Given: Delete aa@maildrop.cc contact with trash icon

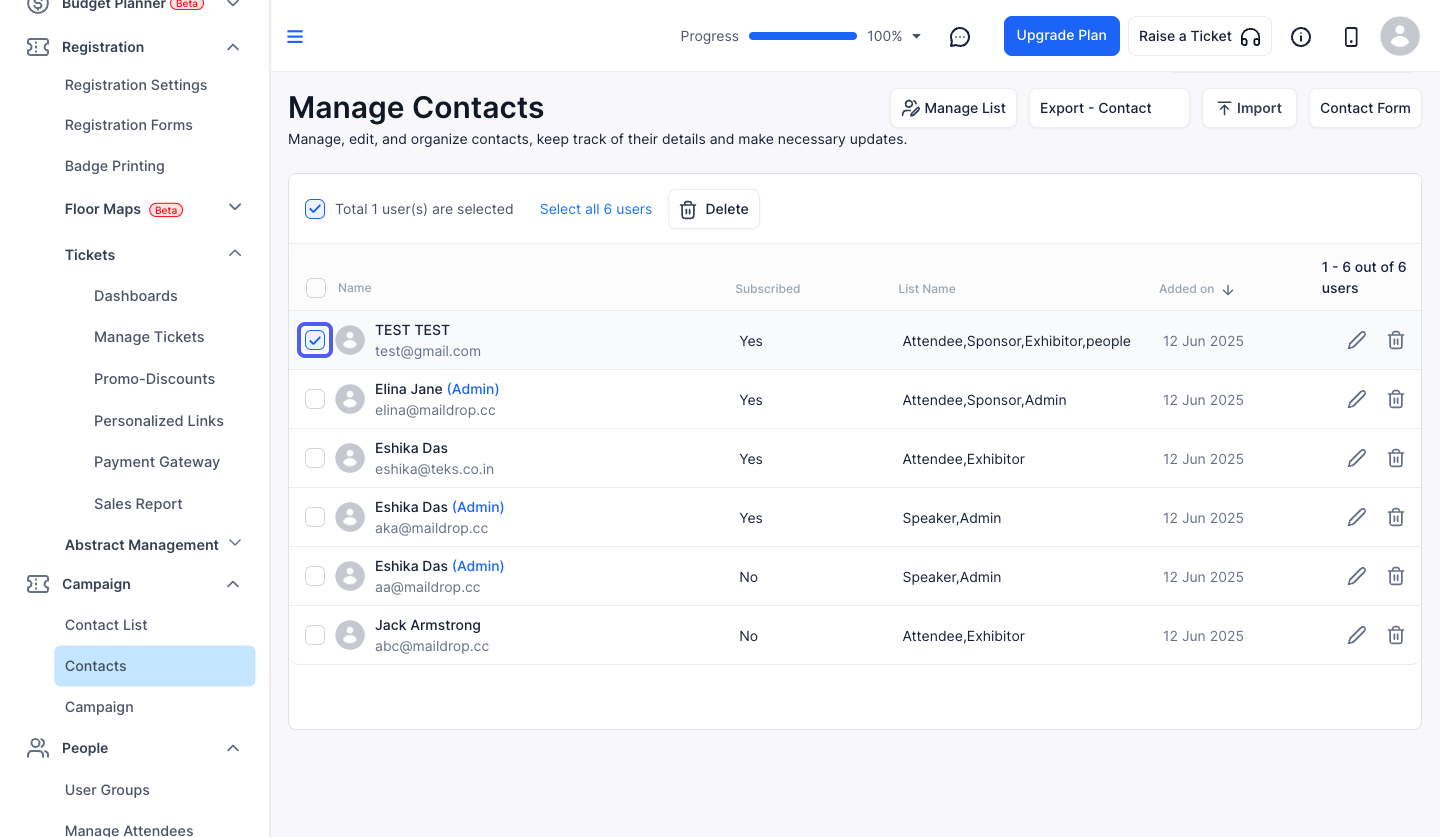Looking at the screenshot, I should (1396, 577).
